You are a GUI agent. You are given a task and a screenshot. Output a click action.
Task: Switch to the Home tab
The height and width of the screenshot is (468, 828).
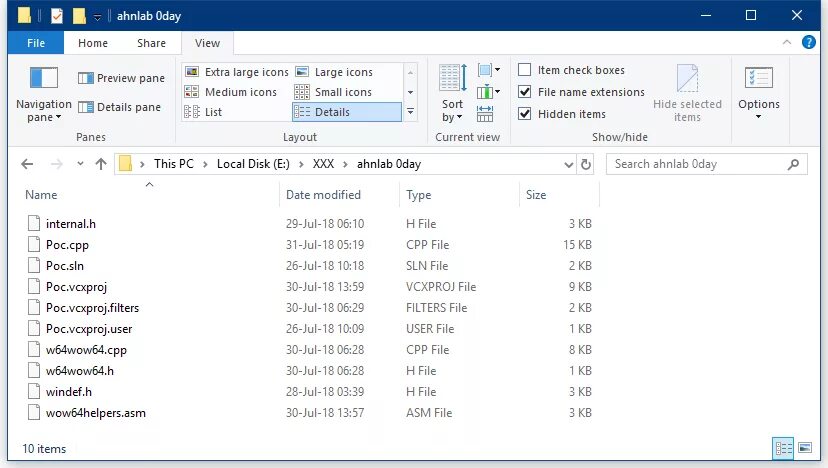pyautogui.click(x=93, y=43)
